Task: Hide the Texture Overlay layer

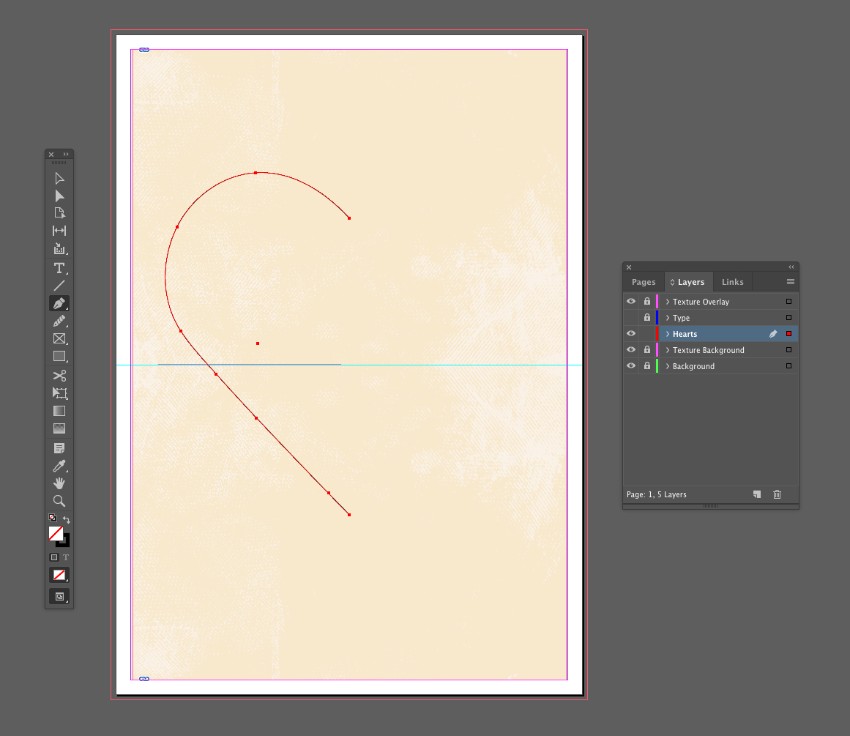Action: pos(630,301)
